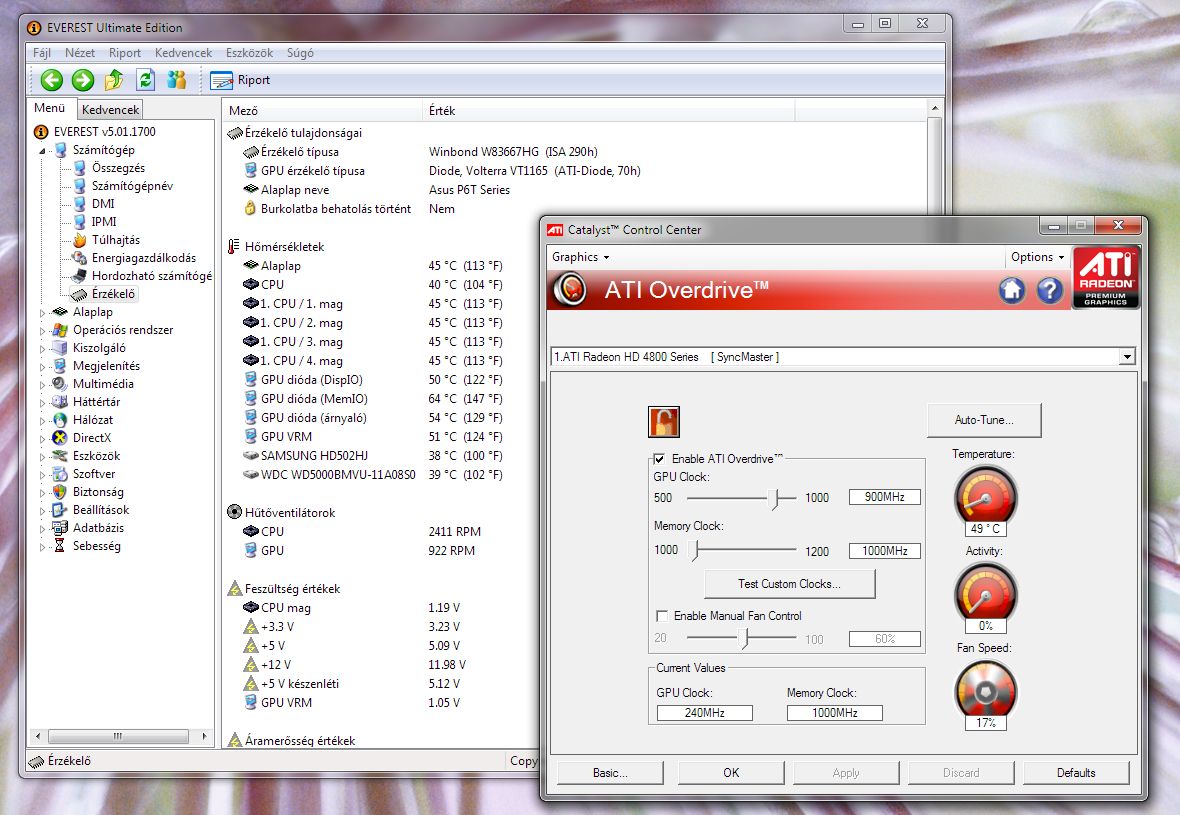Open the Kedvencek menu in the menu bar
The height and width of the screenshot is (815, 1180).
tap(184, 53)
